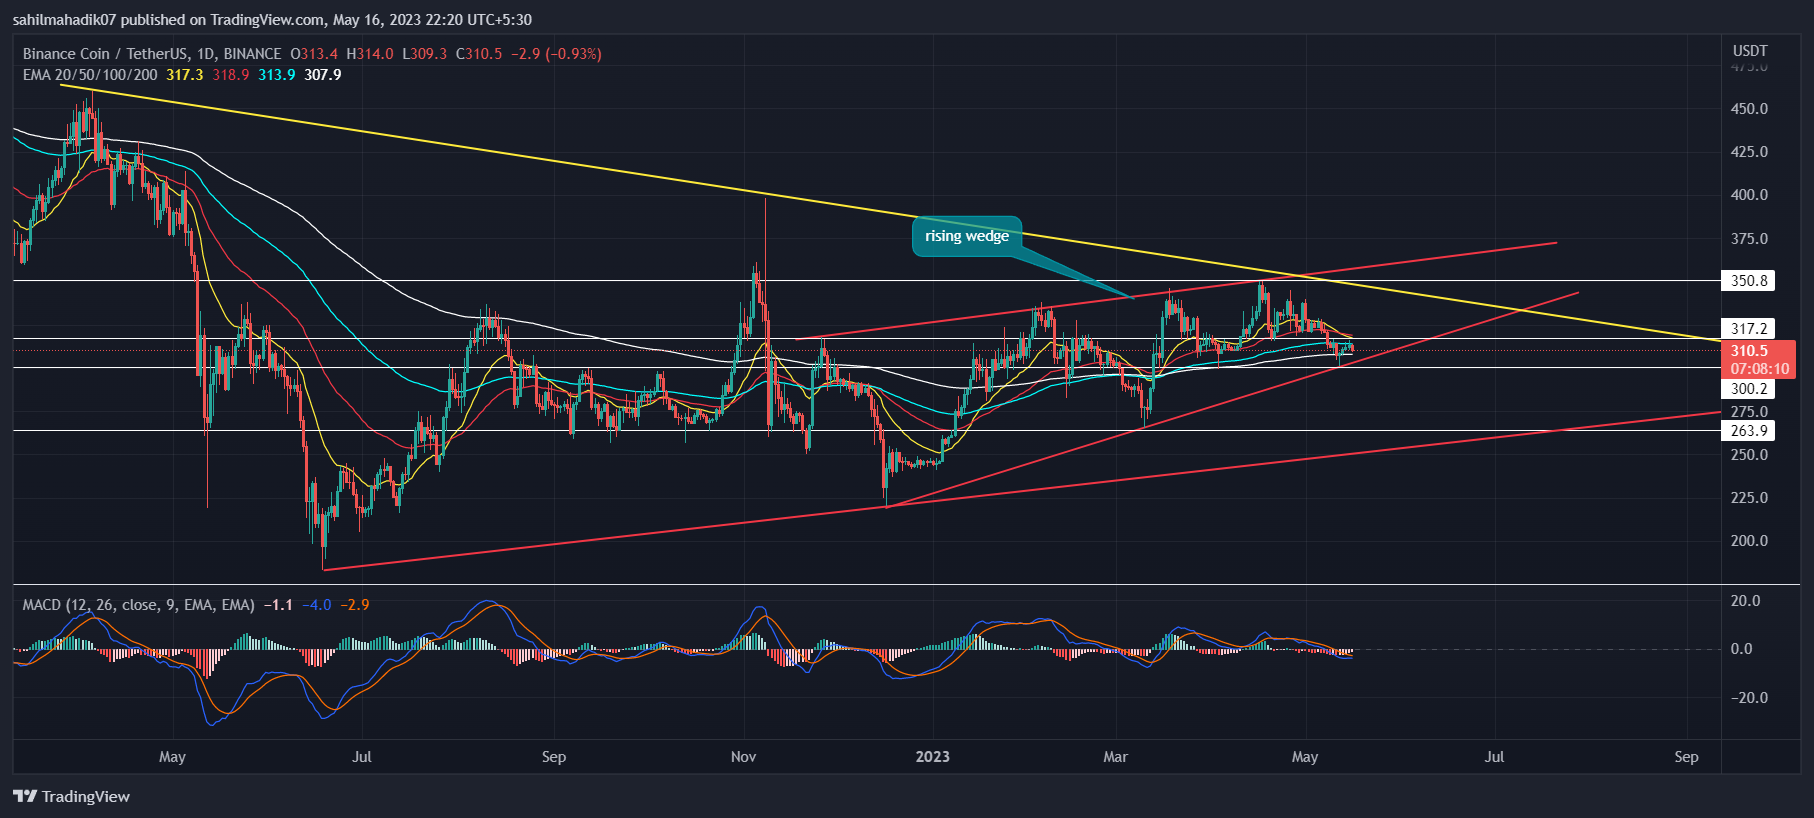This screenshot has height=818, width=1814.
Task: Click the EMA 20 value 317.3
Action: tap(185, 75)
